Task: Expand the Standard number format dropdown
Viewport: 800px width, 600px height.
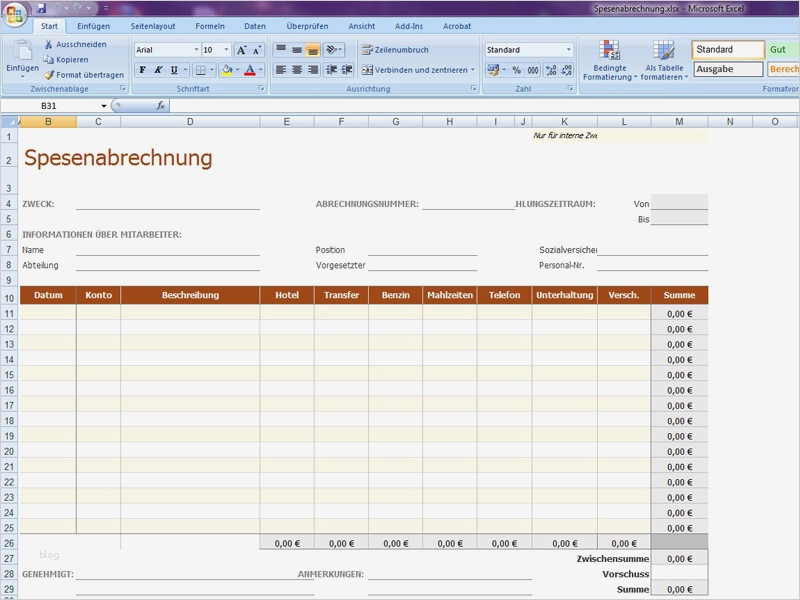Action: [x=569, y=50]
